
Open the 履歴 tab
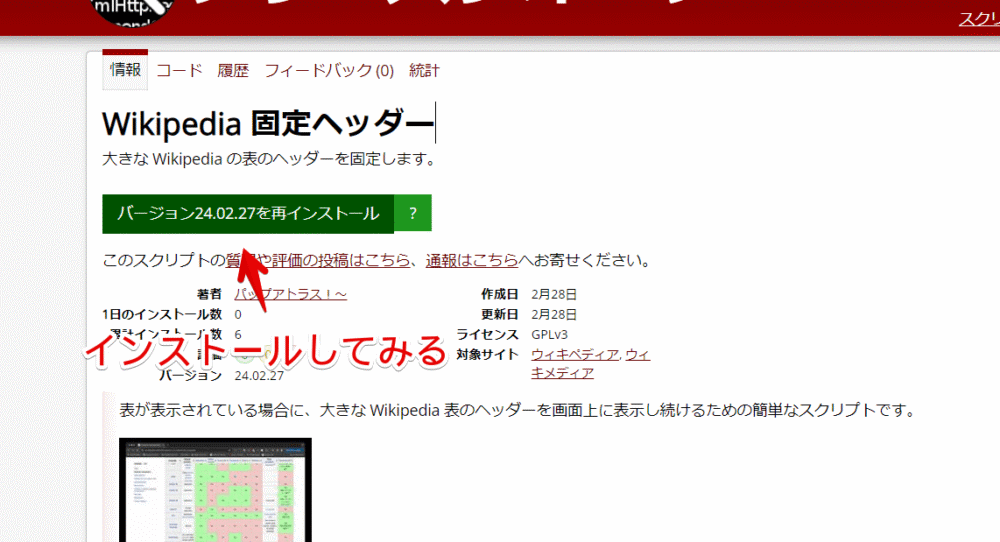click(233, 70)
